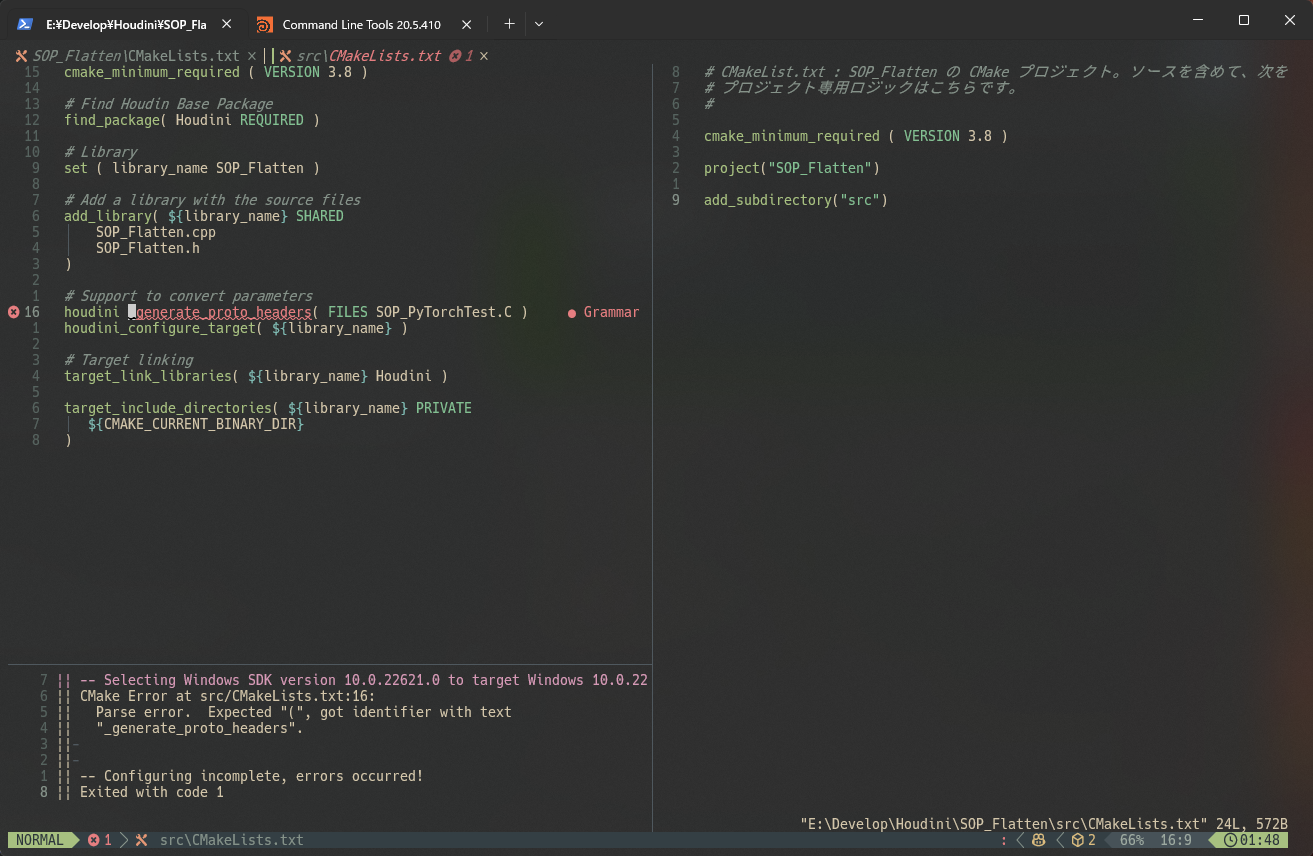Click the Configuring incomplete, errors occurred! line

(252, 776)
